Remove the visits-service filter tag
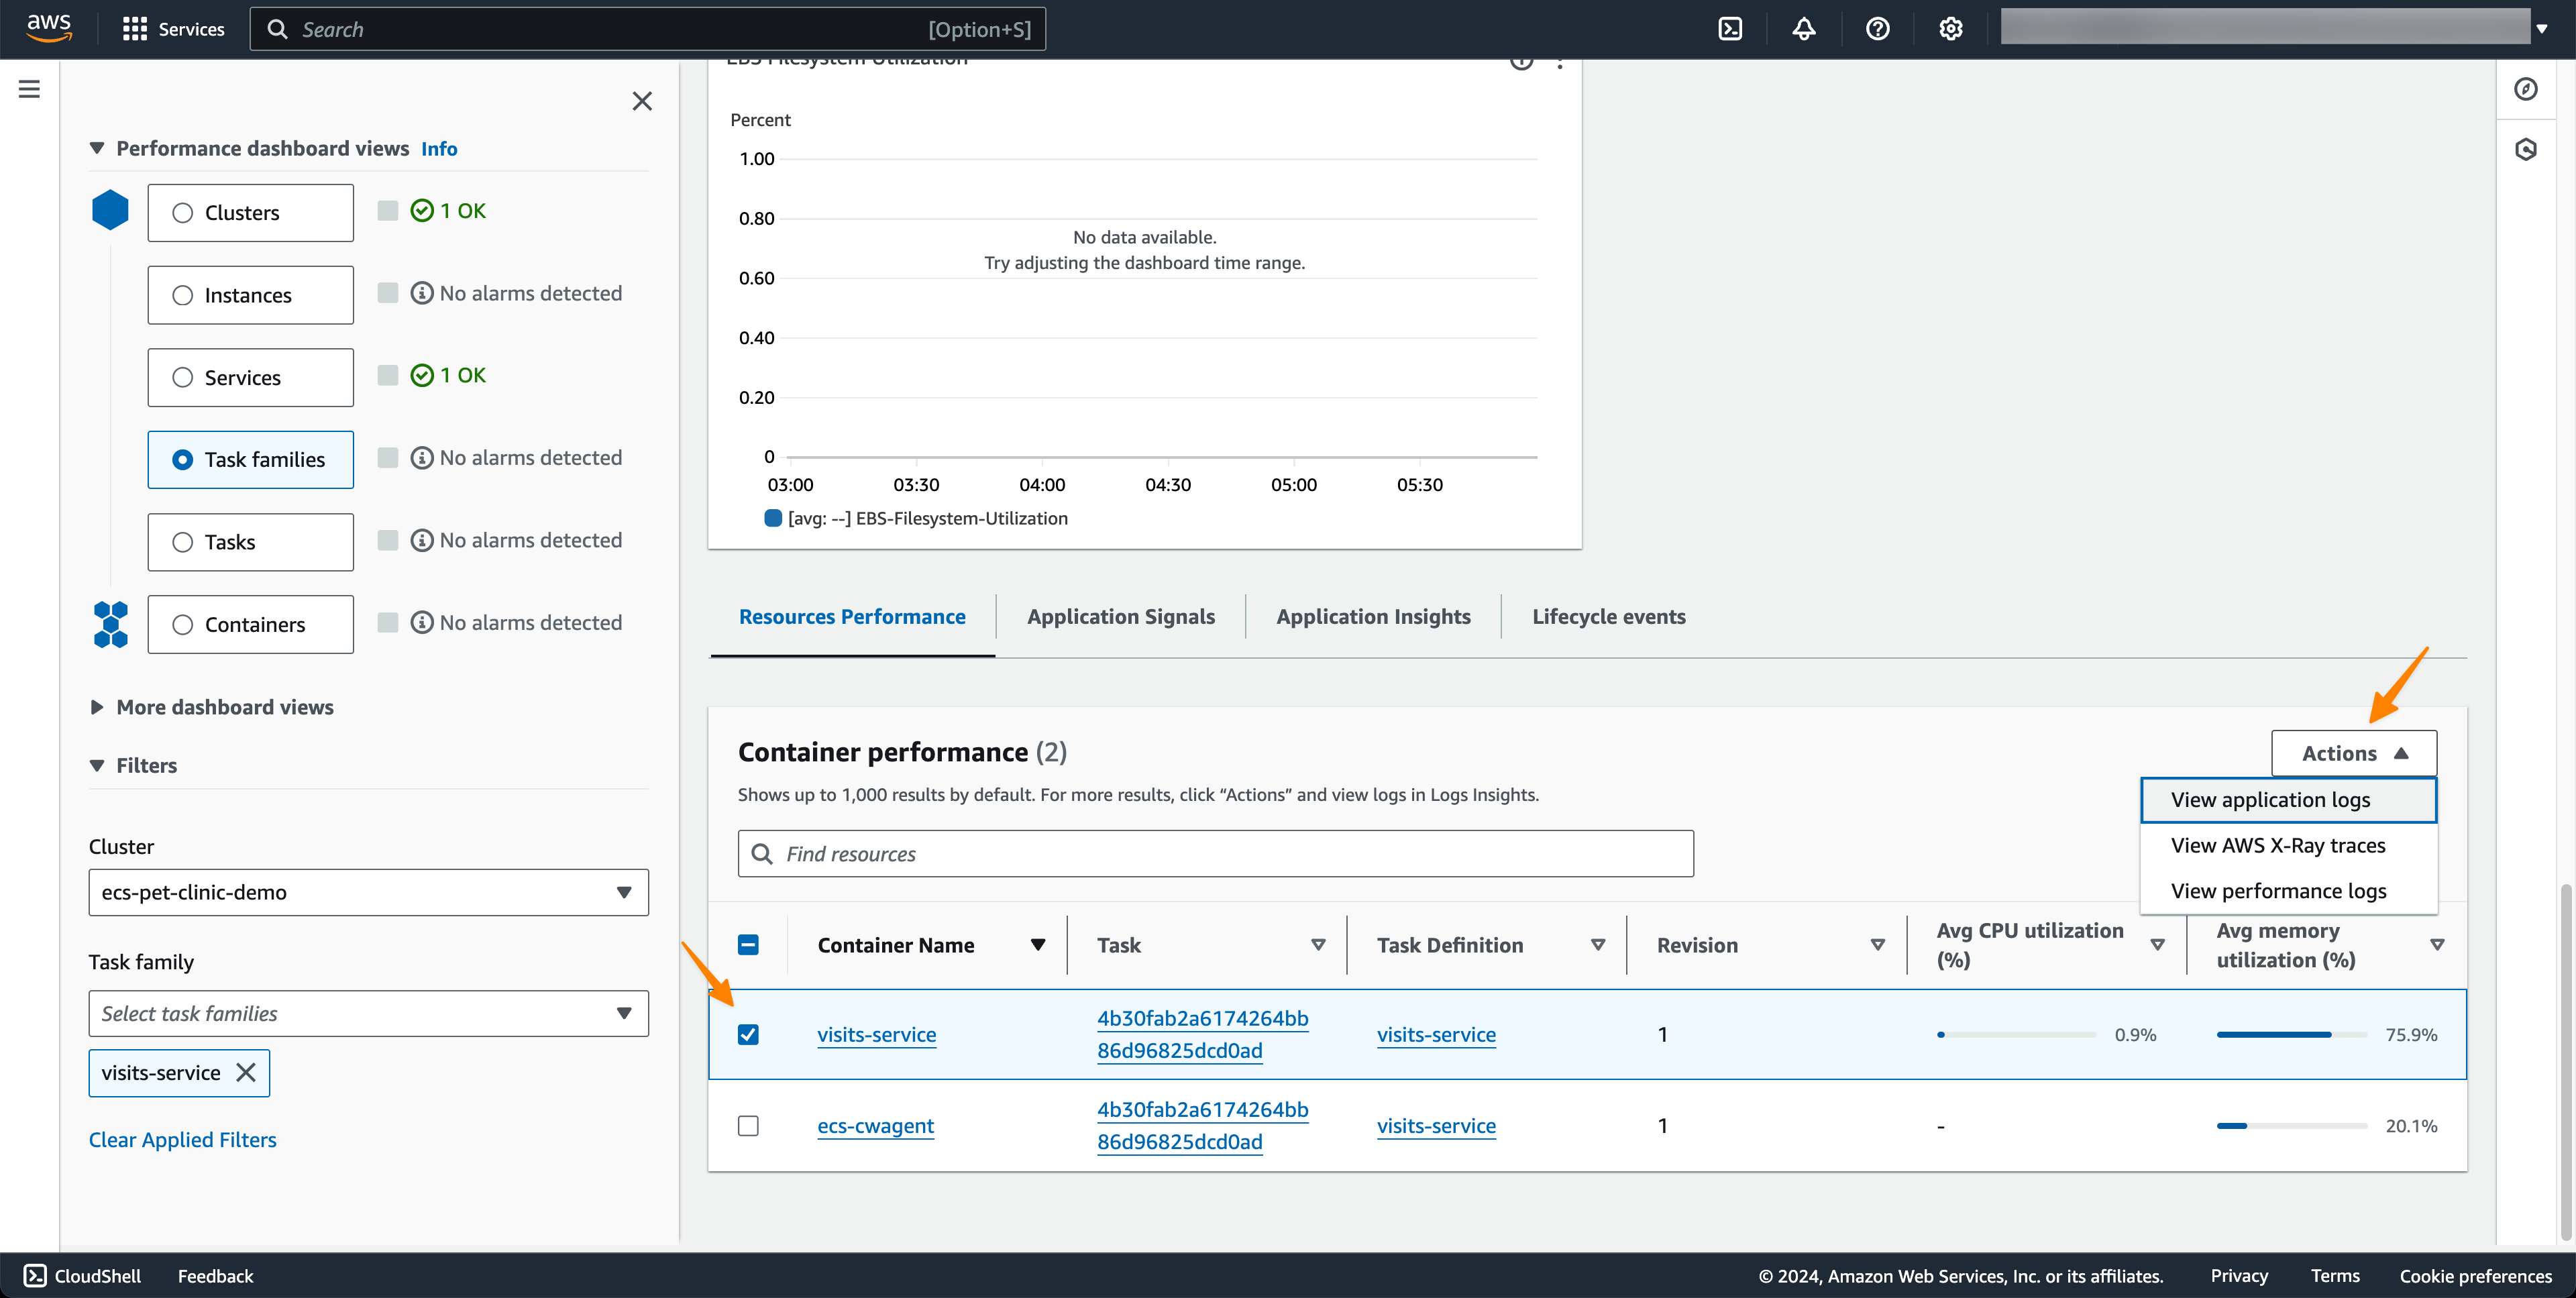Screen dimensions: 2576x1298 (246, 1072)
